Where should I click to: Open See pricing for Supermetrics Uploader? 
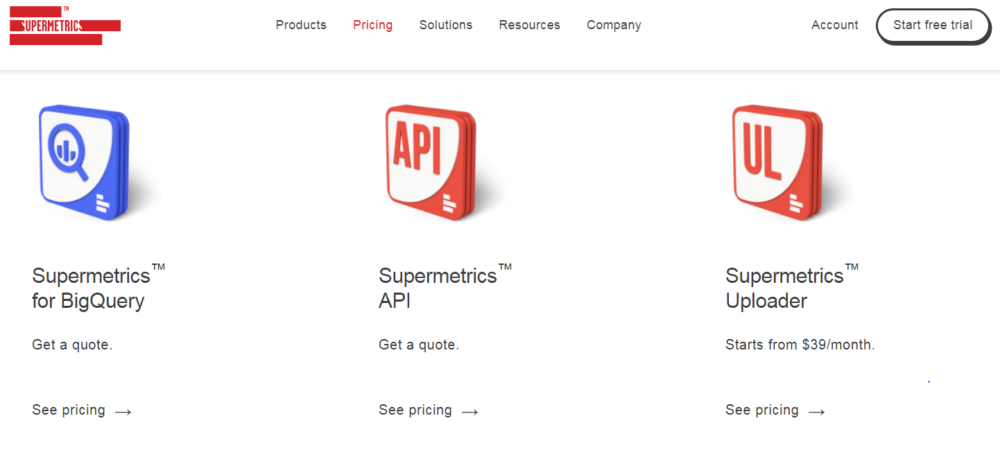coord(763,410)
